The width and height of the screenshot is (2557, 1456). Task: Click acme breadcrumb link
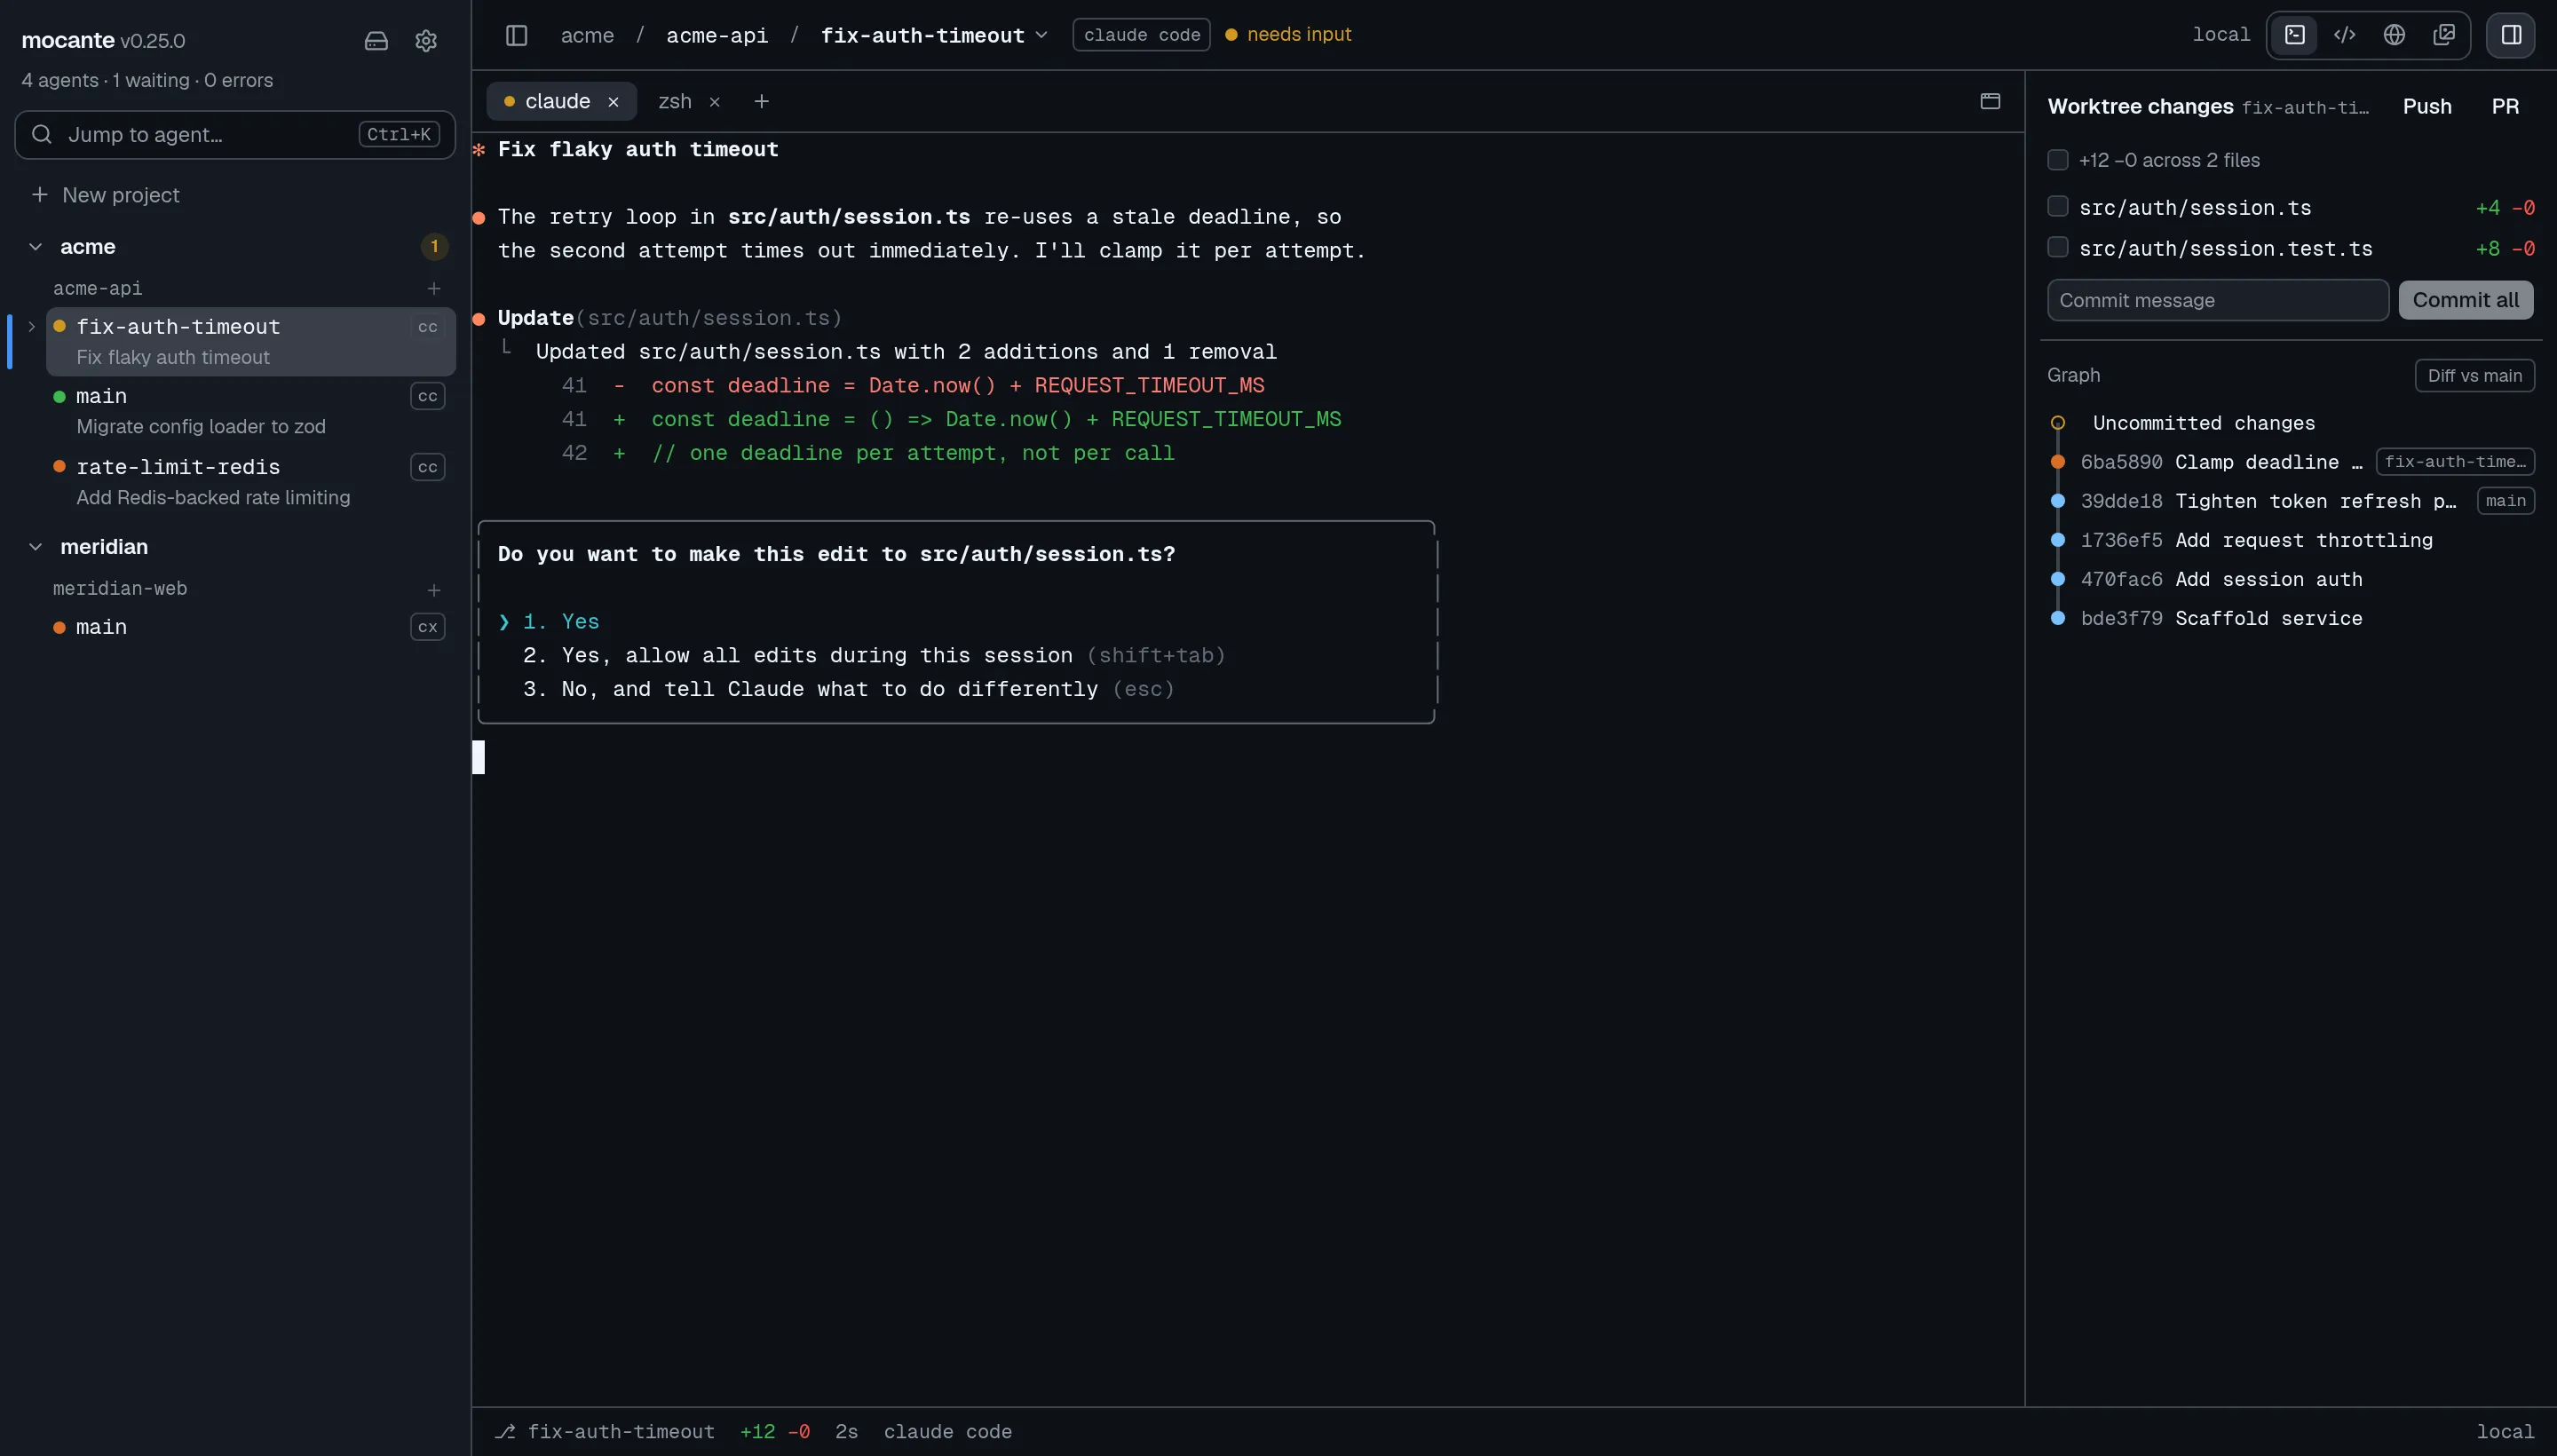click(x=587, y=35)
